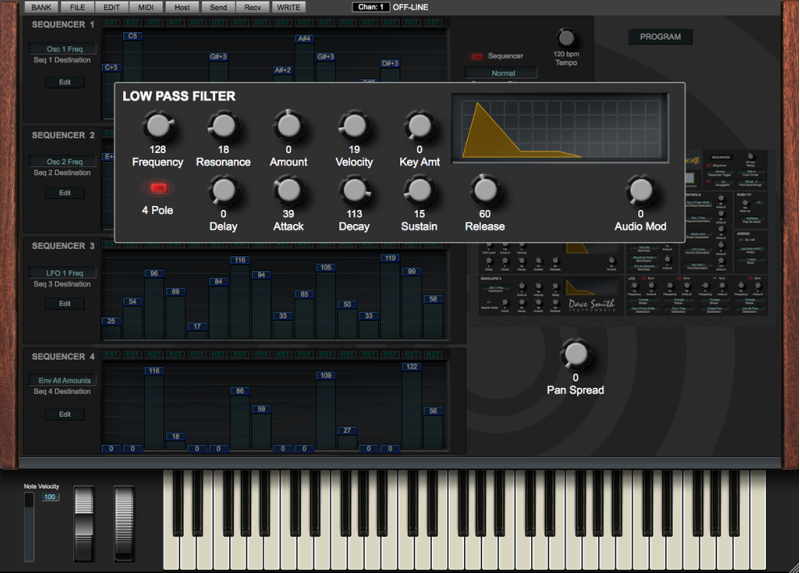The width and height of the screenshot is (800, 573).
Task: Open the Osc 1 Freq destination dropdown
Action: point(65,49)
